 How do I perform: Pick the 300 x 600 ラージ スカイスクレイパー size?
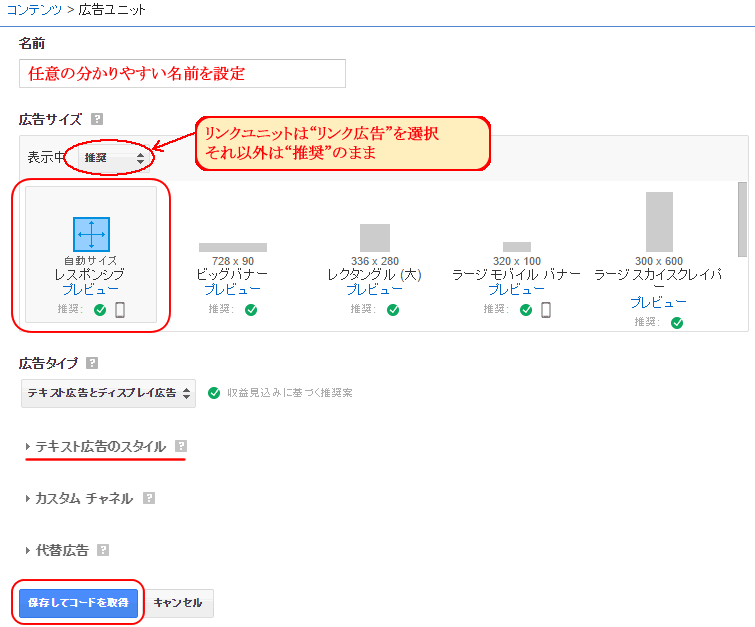pos(658,222)
